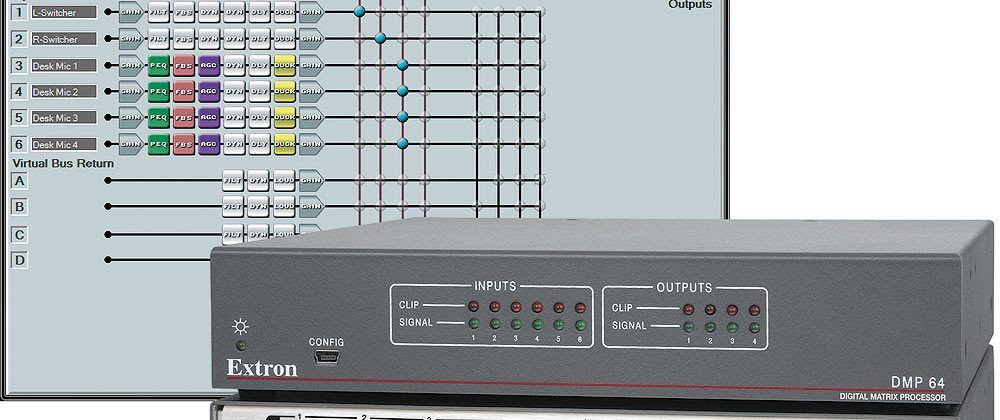
Task: Select Virtual Bus Return D button
Action: tap(20, 261)
